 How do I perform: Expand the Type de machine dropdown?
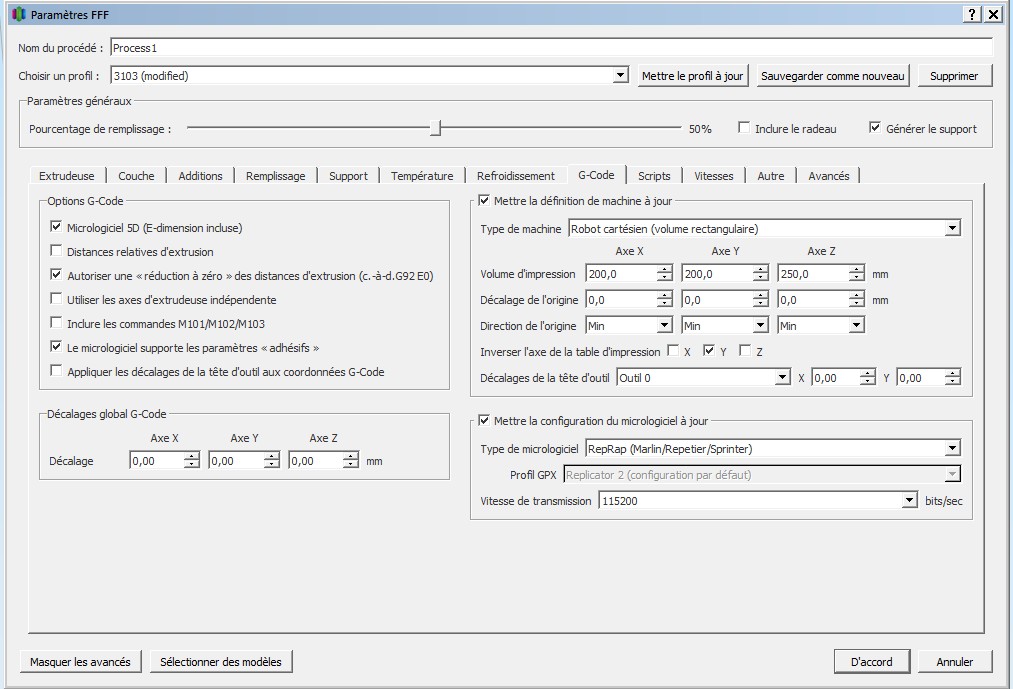(x=951, y=229)
